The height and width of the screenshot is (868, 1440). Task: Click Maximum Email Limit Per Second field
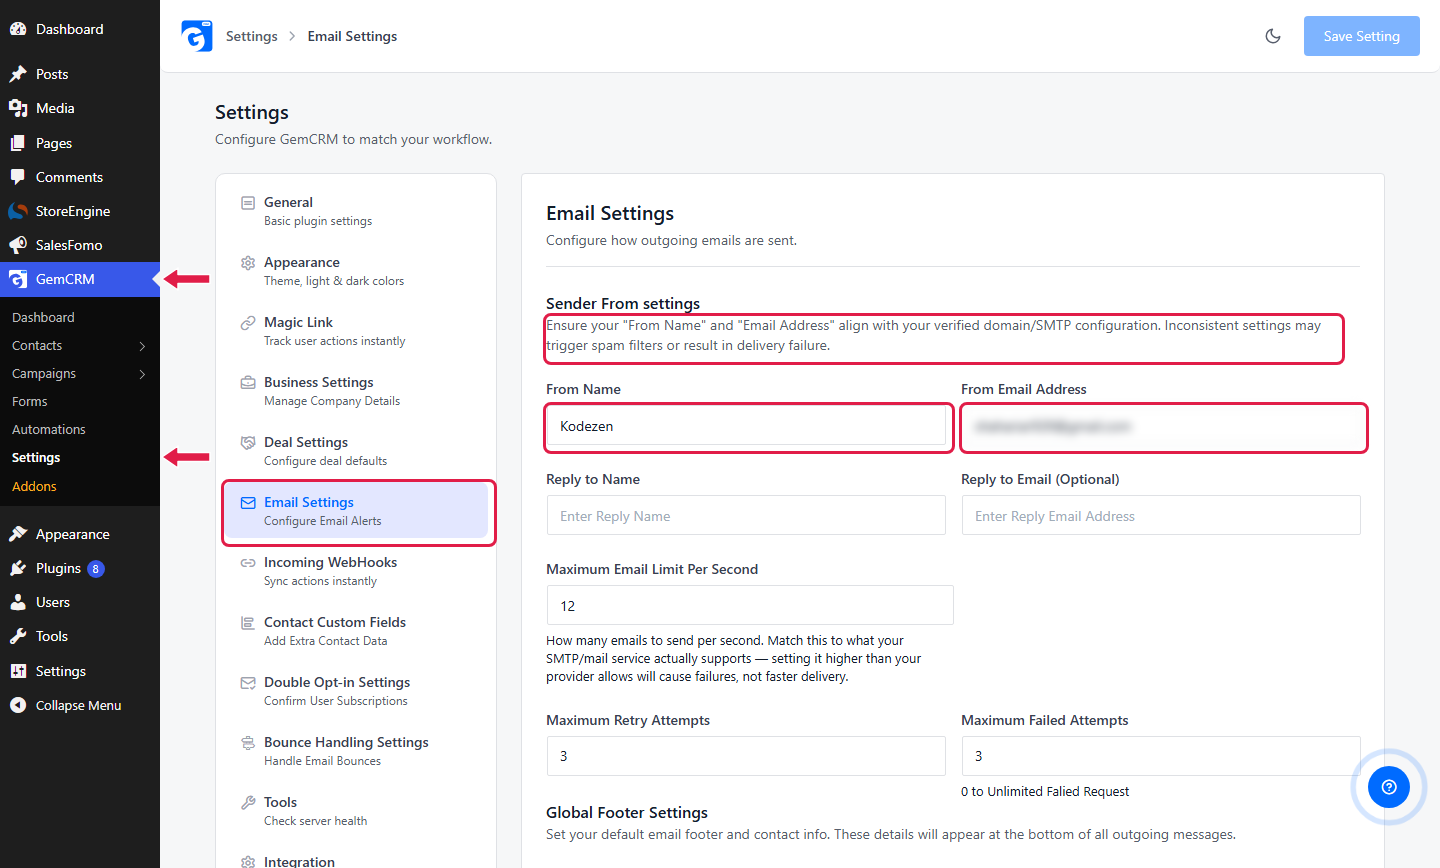[750, 606]
